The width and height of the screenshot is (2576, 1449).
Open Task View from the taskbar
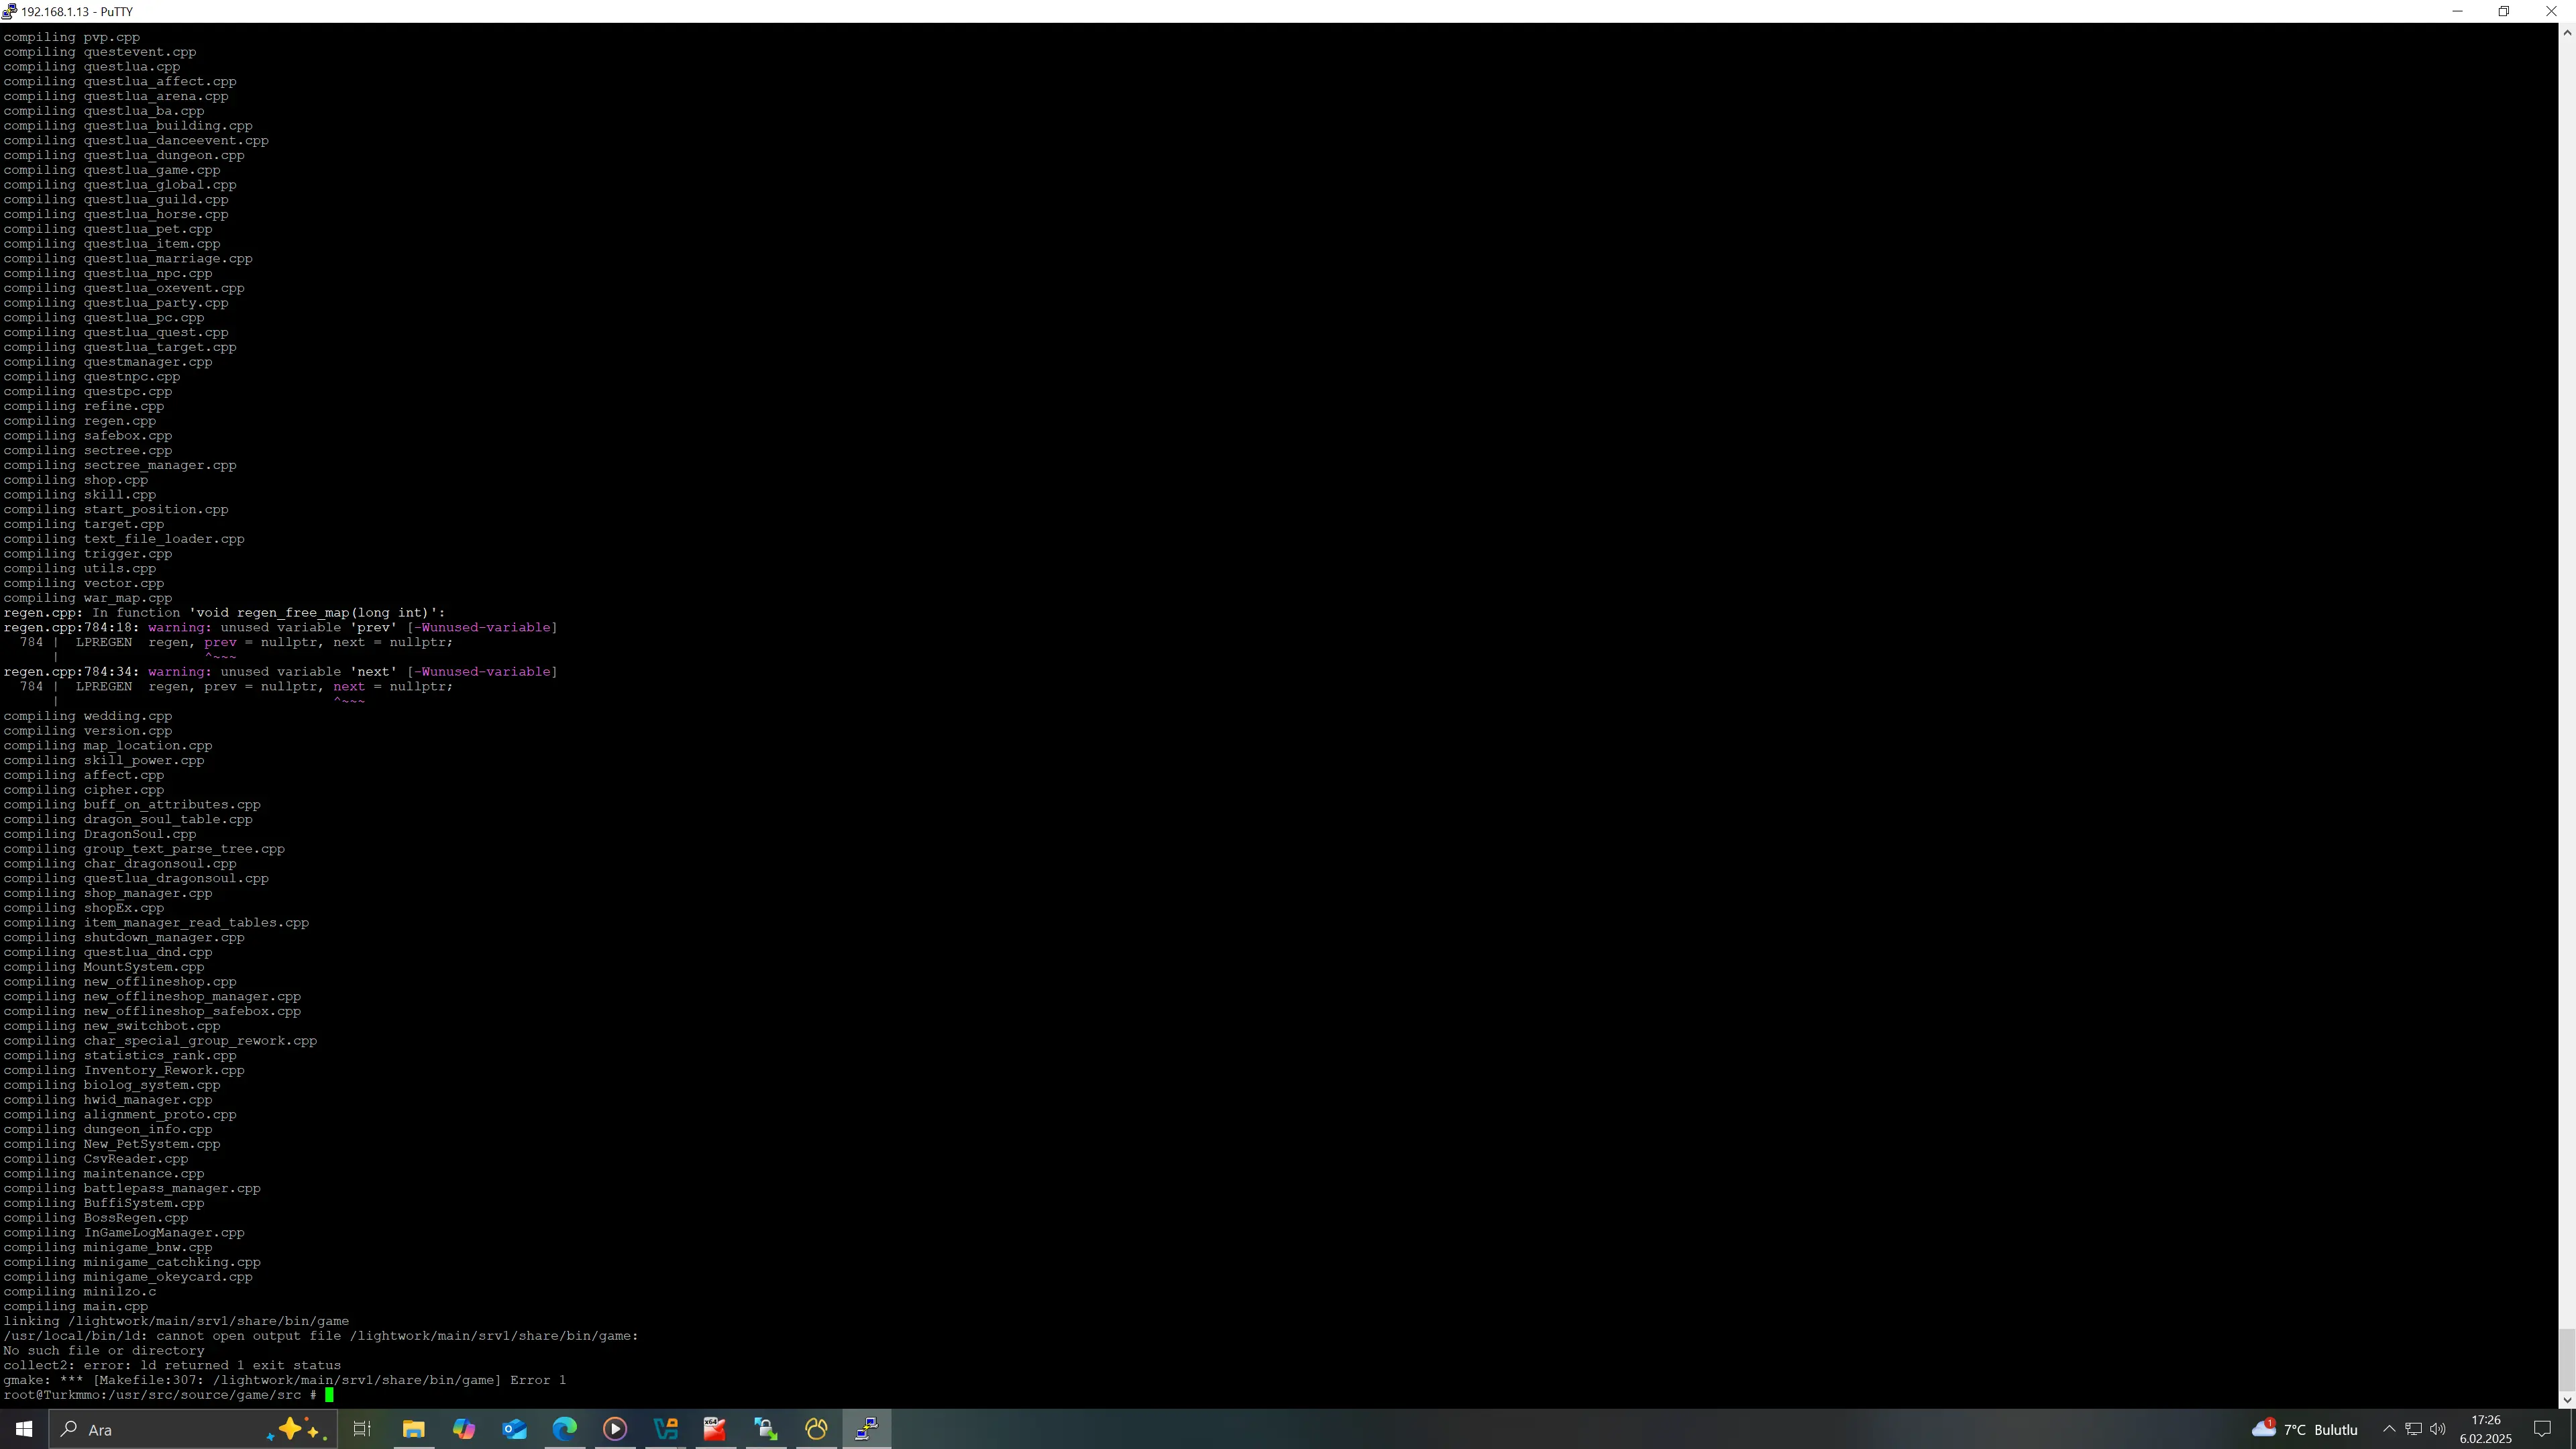(x=362, y=1429)
